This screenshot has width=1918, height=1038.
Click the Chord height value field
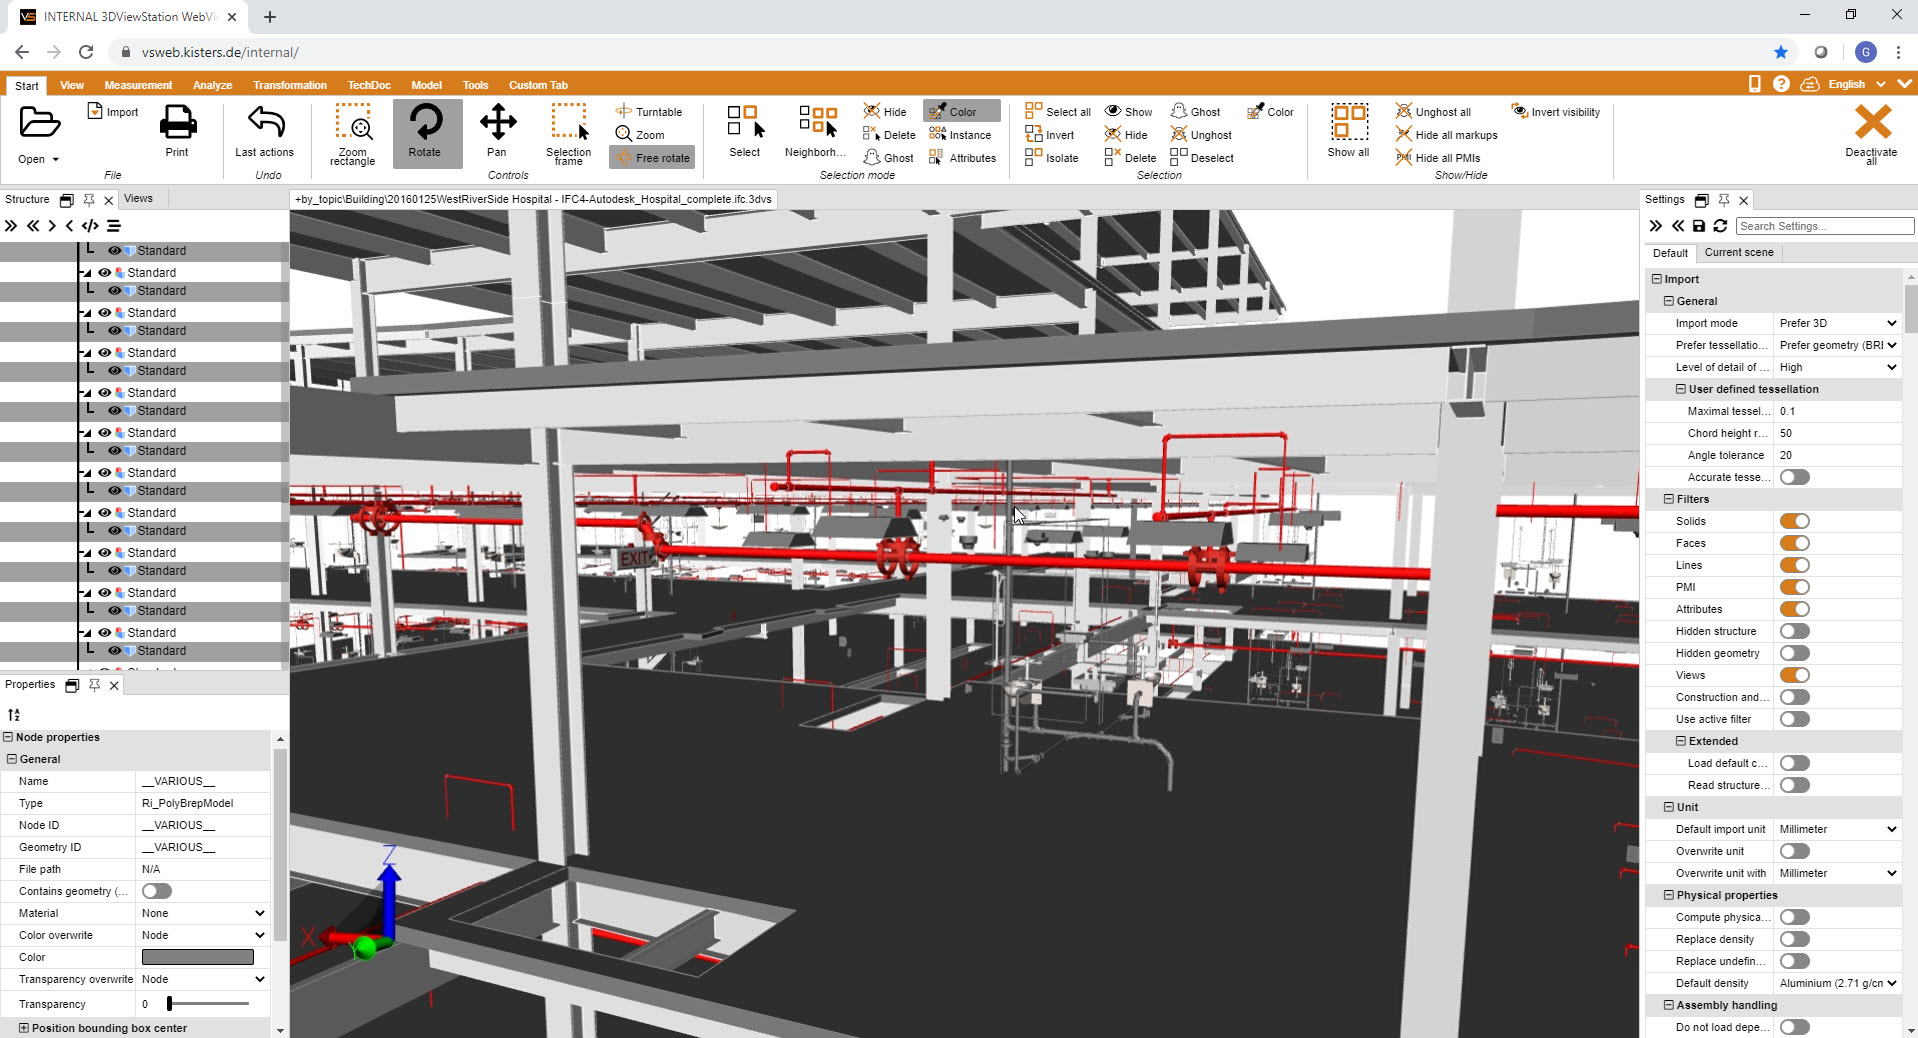click(x=1838, y=433)
